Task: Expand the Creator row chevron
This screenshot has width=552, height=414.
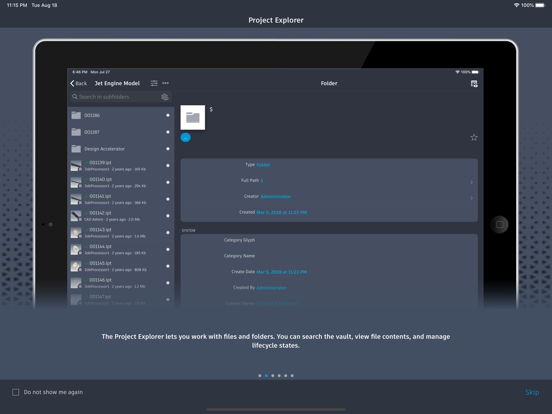Action: click(x=471, y=198)
